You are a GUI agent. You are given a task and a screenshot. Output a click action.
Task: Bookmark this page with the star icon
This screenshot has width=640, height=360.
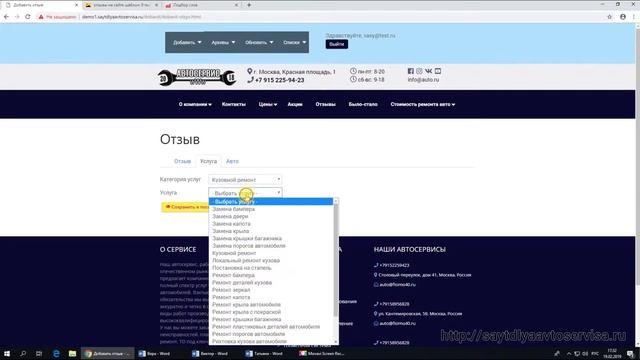tap(609, 17)
